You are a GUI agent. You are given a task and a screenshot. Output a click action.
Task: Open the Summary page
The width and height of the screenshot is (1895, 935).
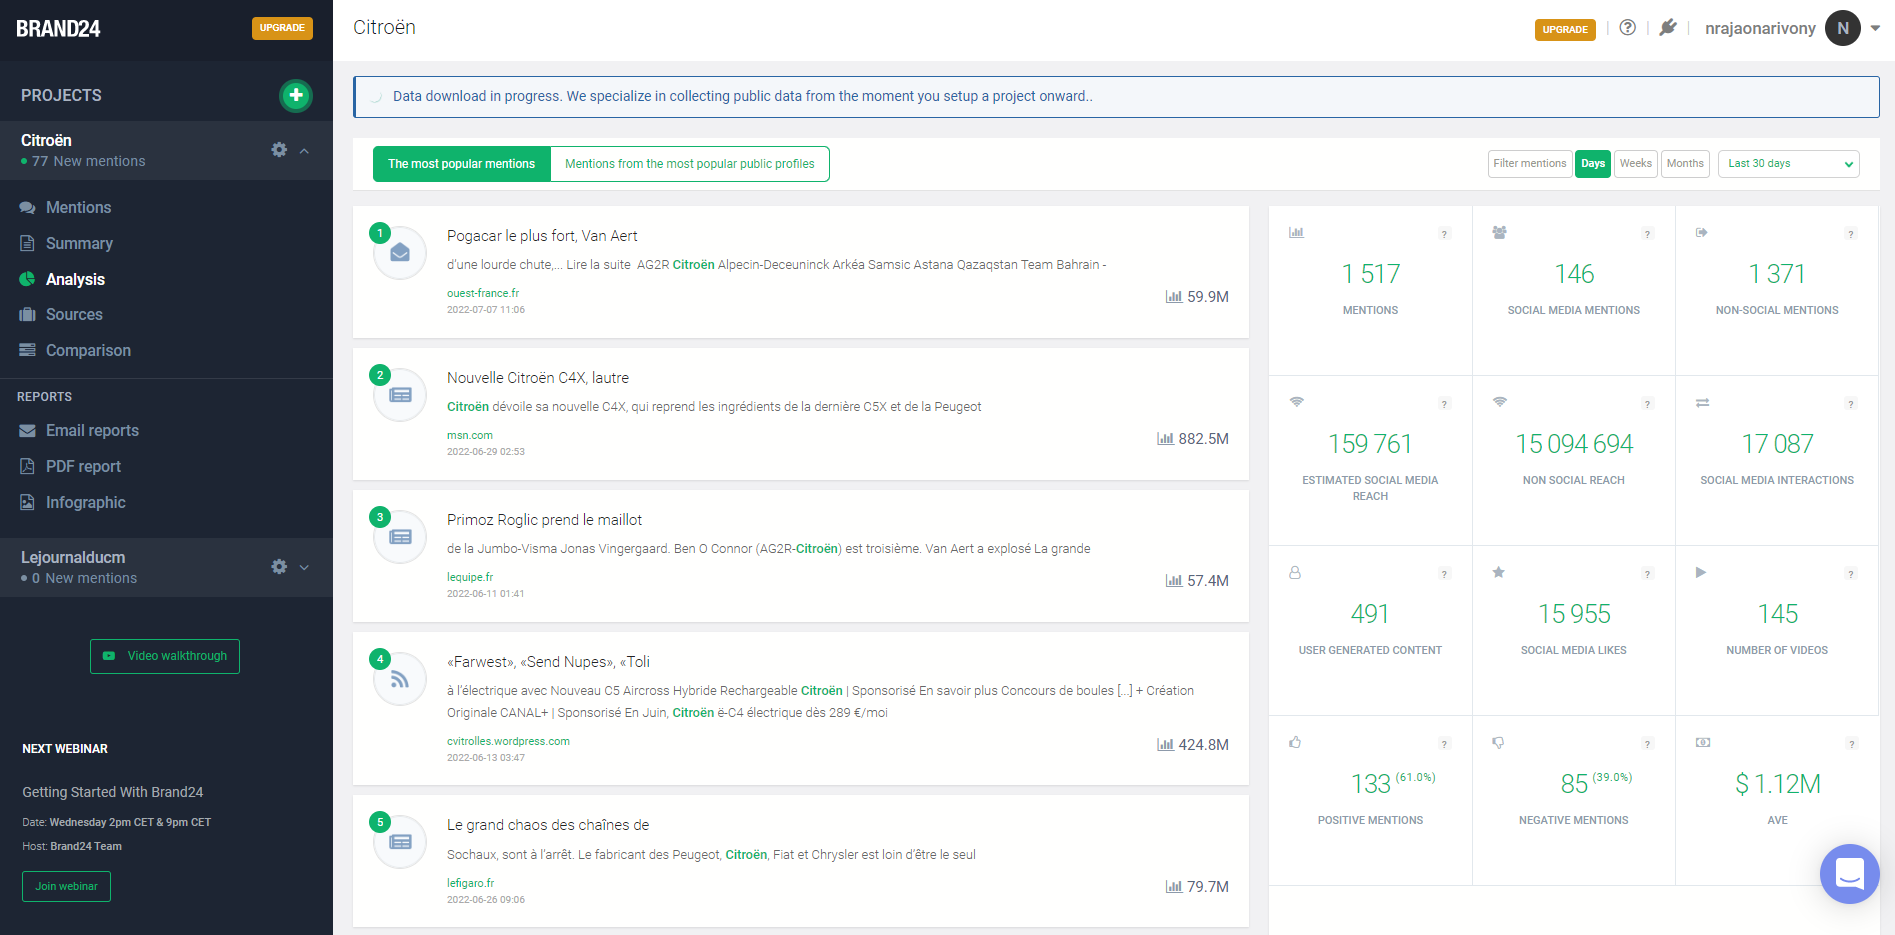(x=79, y=243)
